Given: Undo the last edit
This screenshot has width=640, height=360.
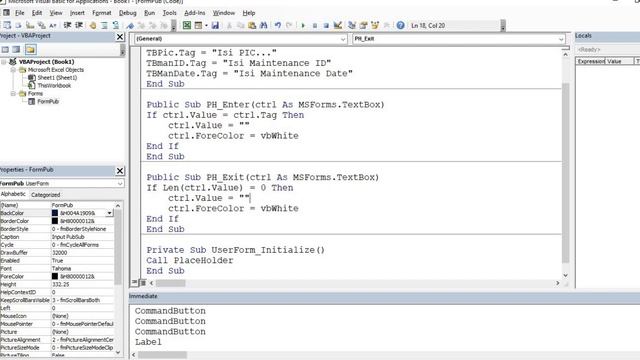Looking at the screenshot, I should (278, 25).
